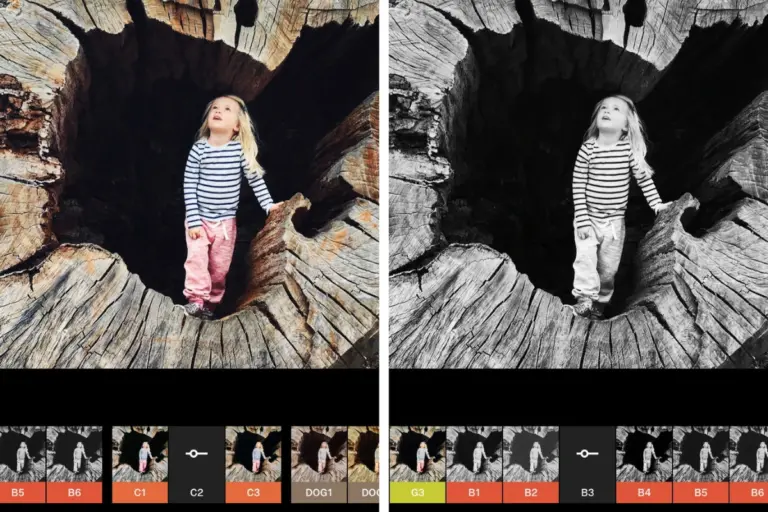
Task: Apply B5 filter in the black-and-white screen
Action: (x=700, y=464)
